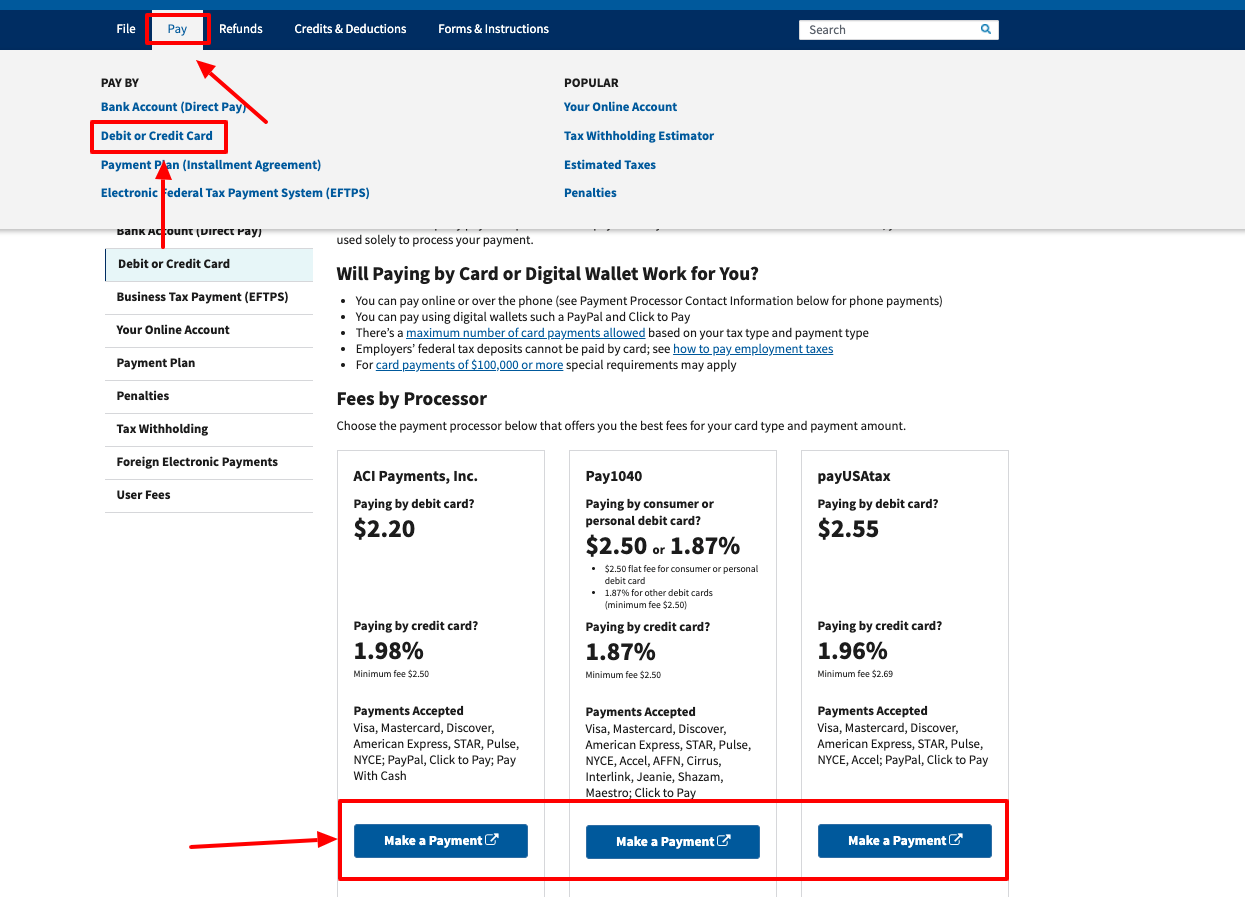Select File from the navigation bar

coord(125,29)
